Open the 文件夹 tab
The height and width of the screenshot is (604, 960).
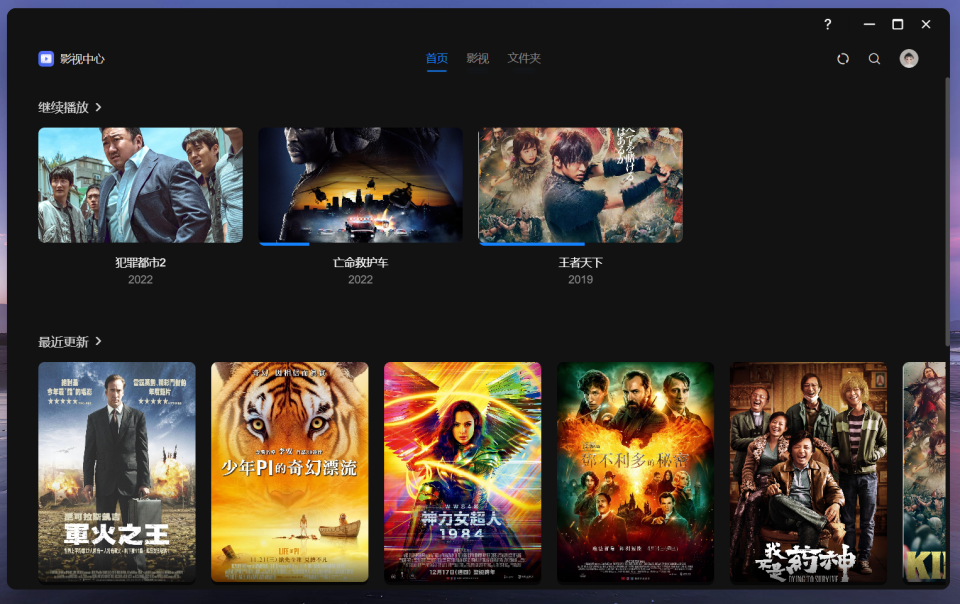pos(524,59)
